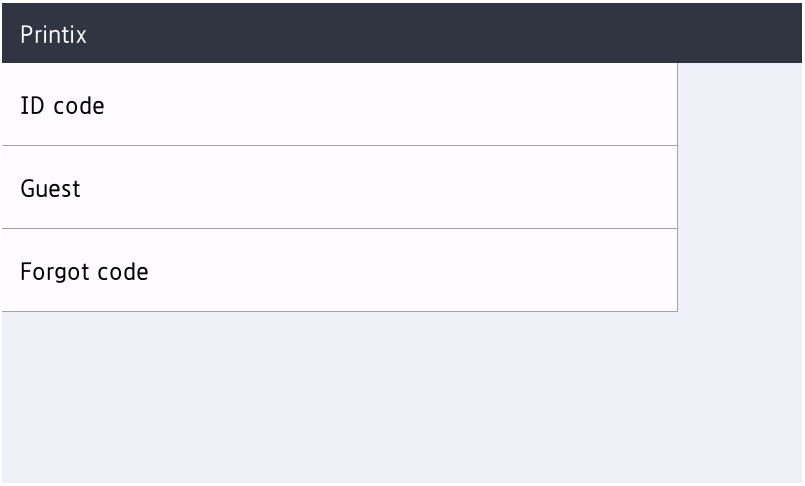Tap the ID code list row
This screenshot has width=805, height=486.
coord(338,105)
